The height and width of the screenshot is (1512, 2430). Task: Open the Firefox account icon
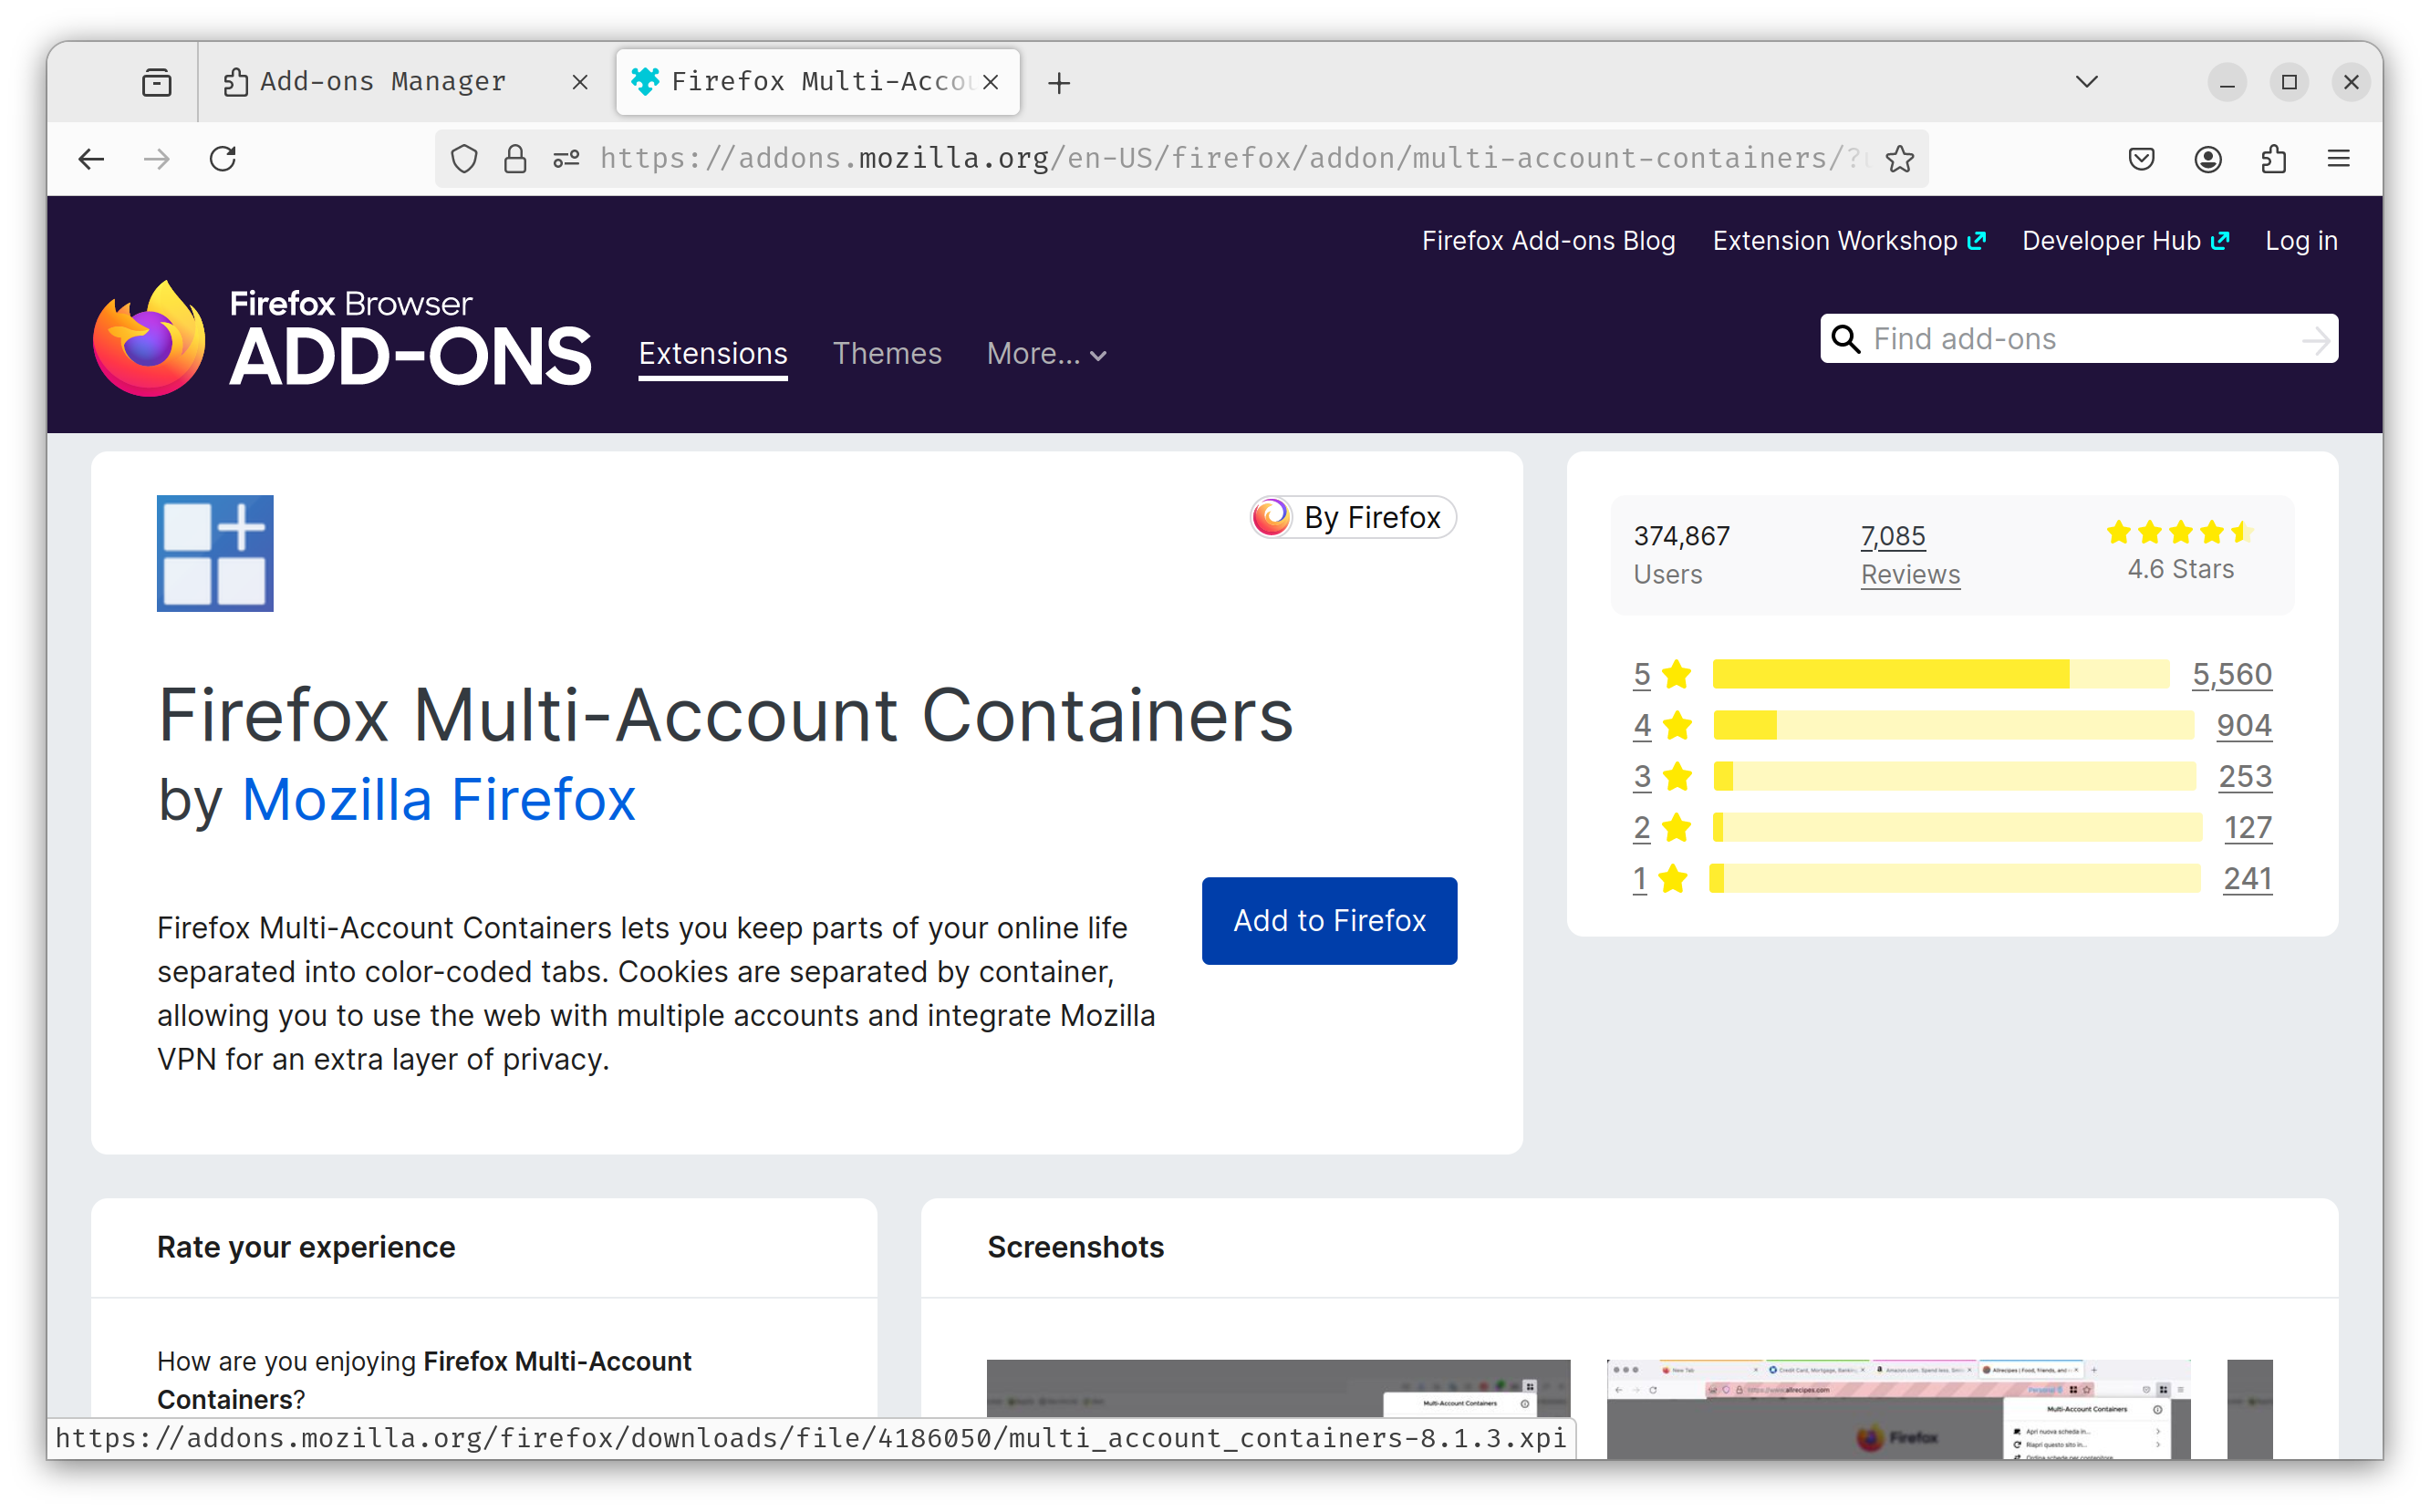click(x=2208, y=159)
